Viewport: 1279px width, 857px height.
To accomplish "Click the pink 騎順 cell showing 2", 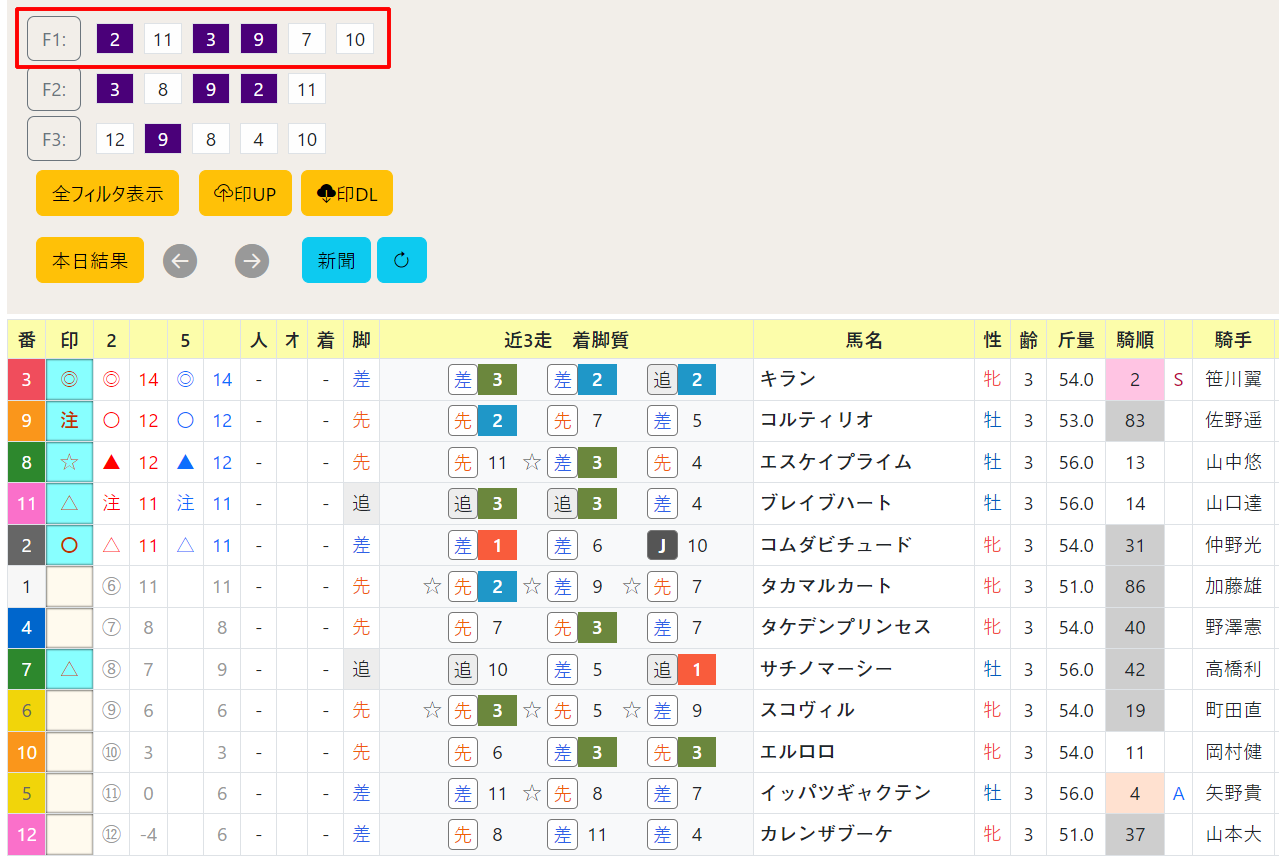I will pyautogui.click(x=1135, y=380).
